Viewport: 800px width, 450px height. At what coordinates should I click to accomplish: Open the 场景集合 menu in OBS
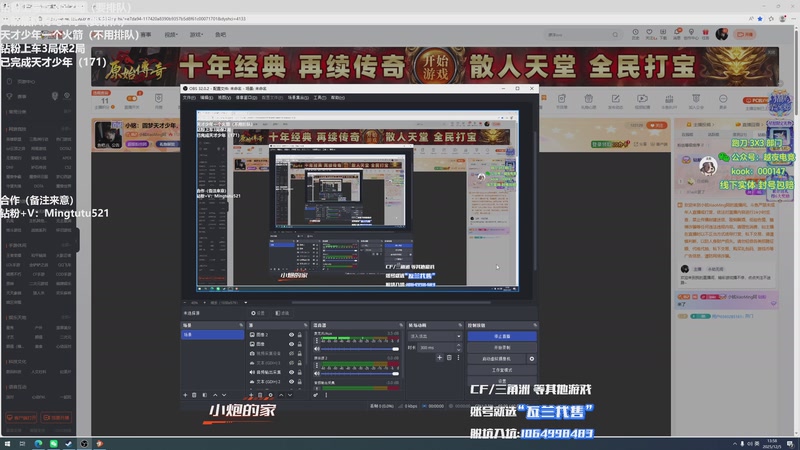[x=298, y=97]
